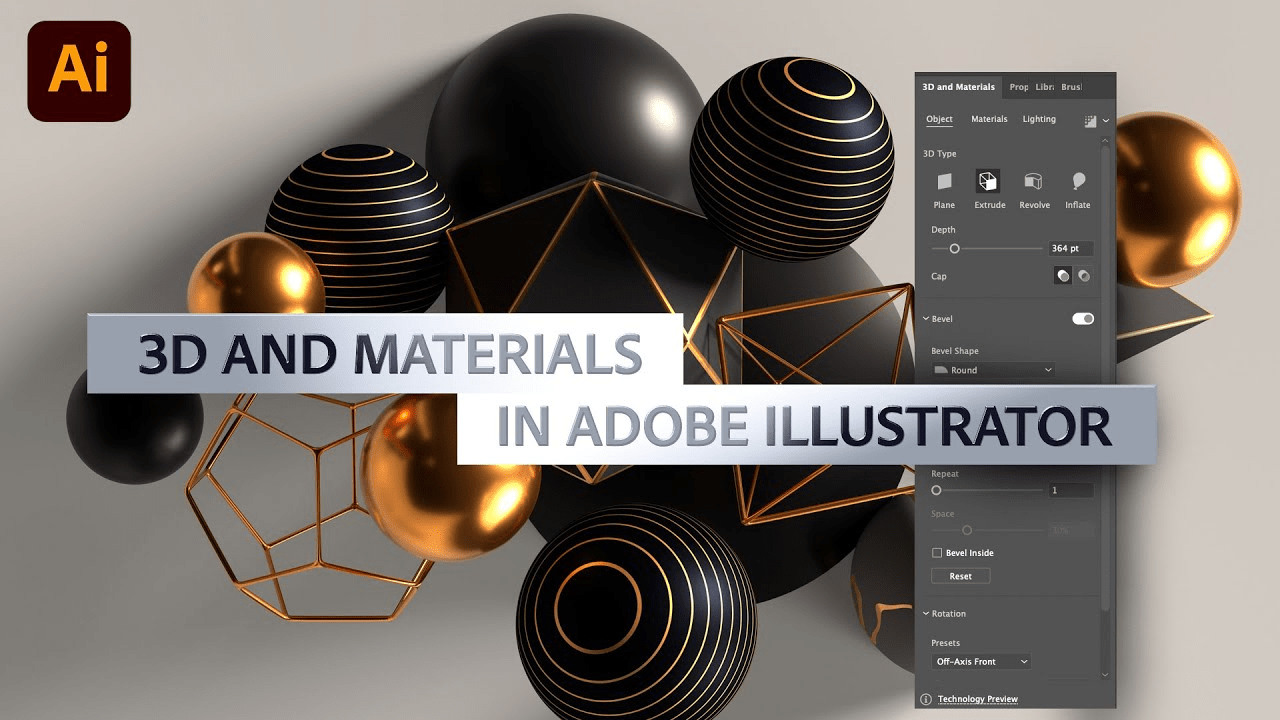Switch to the Materials tab
This screenshot has width=1280, height=720.
989,119
